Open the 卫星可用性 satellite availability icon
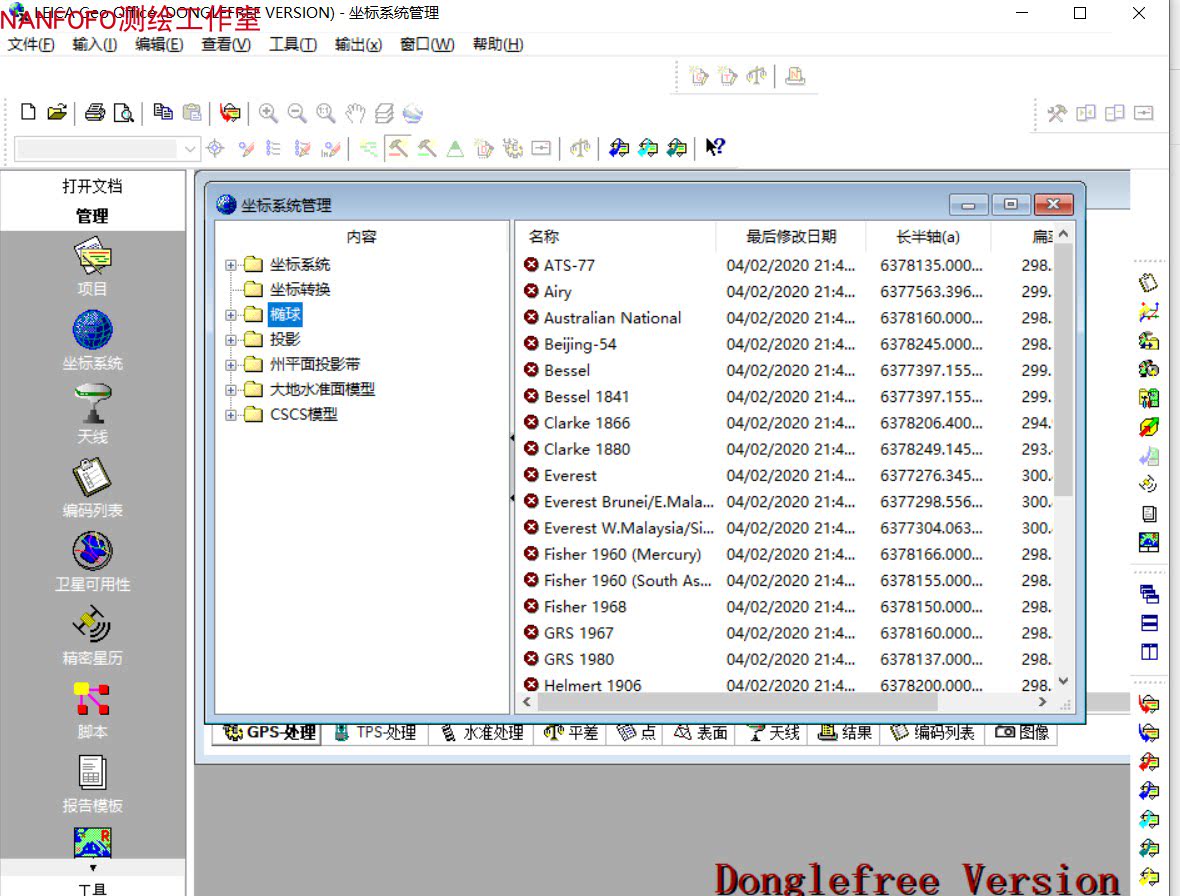Screen dimensions: 1180x896 [x=93, y=551]
